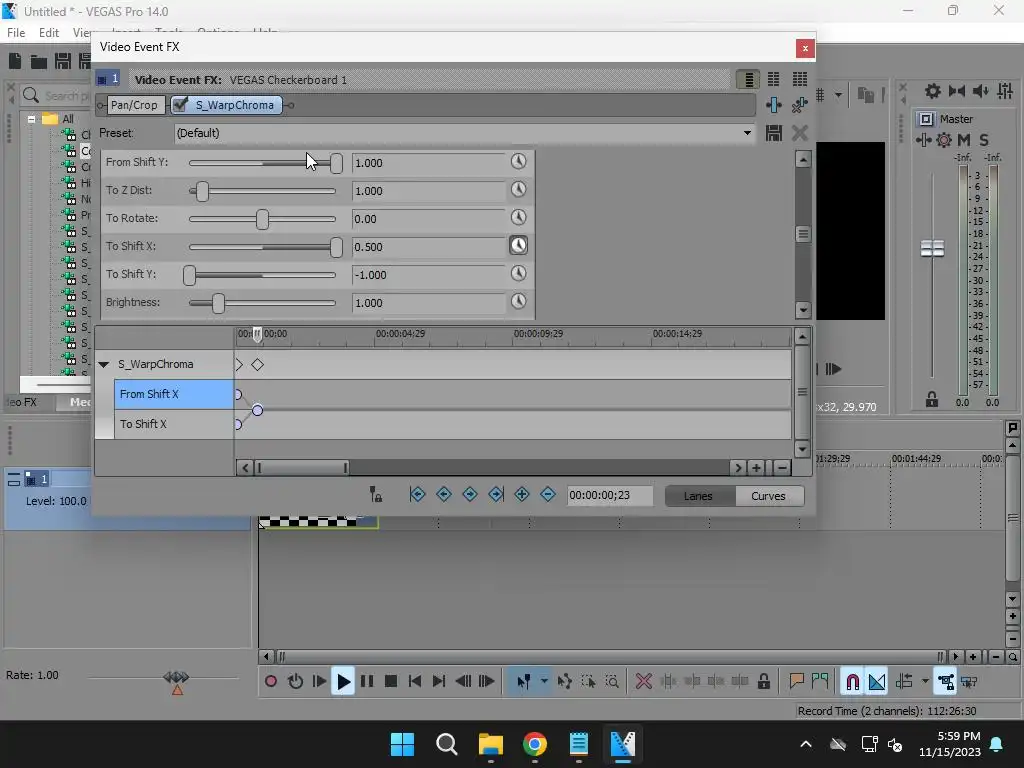This screenshot has height=768, width=1024.
Task: Switch keyframe view to Lanes
Action: (698, 496)
